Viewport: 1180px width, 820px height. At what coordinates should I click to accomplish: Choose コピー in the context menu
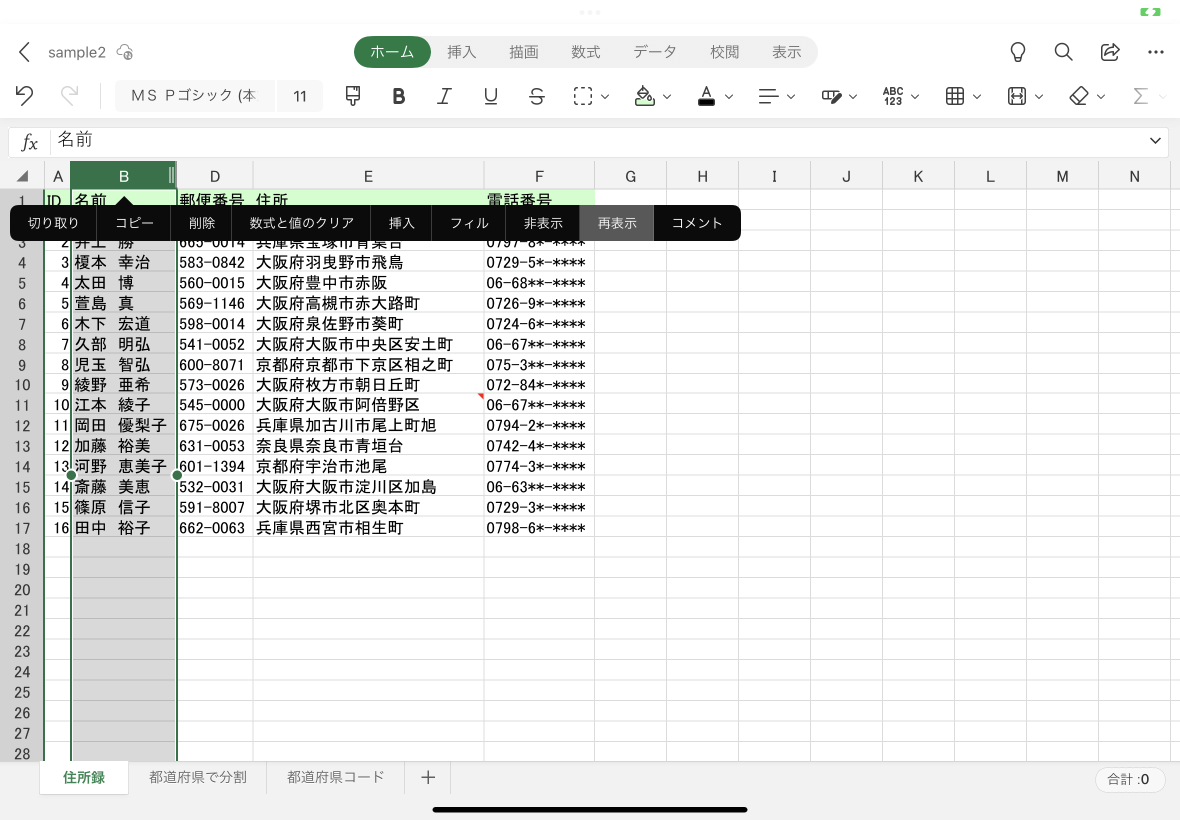(134, 223)
